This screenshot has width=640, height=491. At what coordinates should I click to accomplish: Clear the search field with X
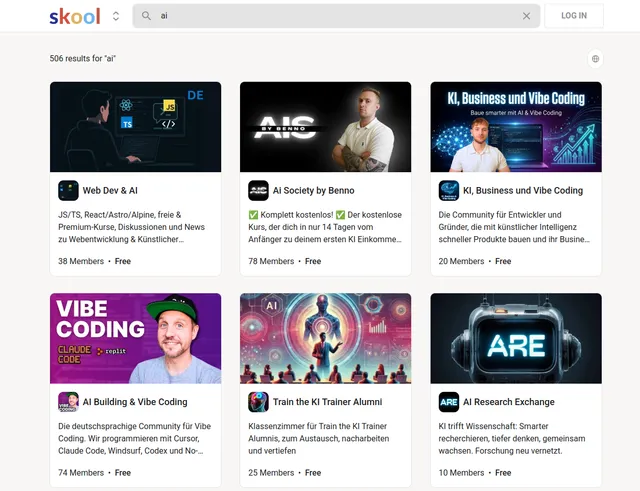[526, 16]
